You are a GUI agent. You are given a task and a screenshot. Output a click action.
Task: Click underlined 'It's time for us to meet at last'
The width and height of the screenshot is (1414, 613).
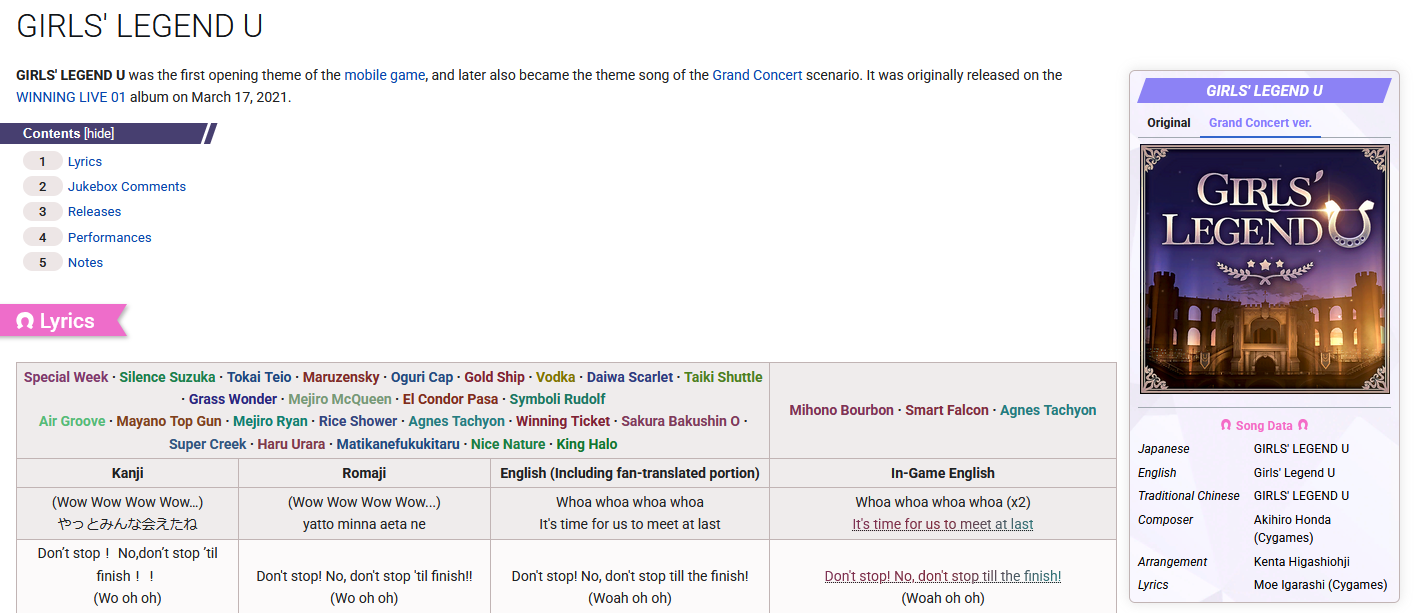tap(943, 524)
